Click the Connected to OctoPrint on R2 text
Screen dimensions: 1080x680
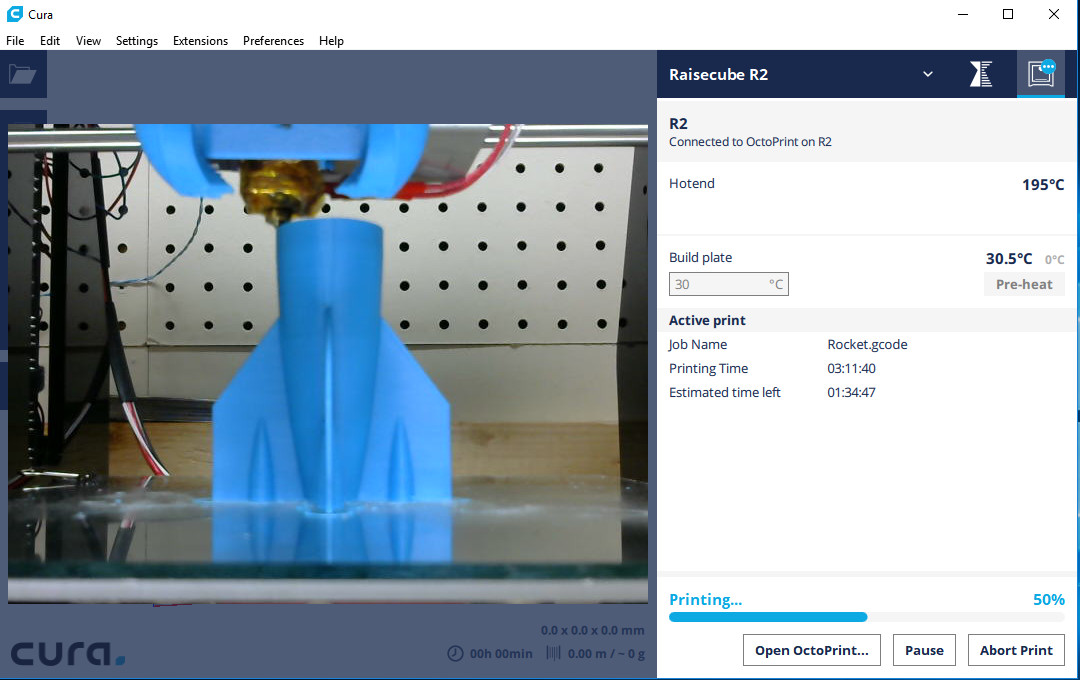[x=750, y=142]
